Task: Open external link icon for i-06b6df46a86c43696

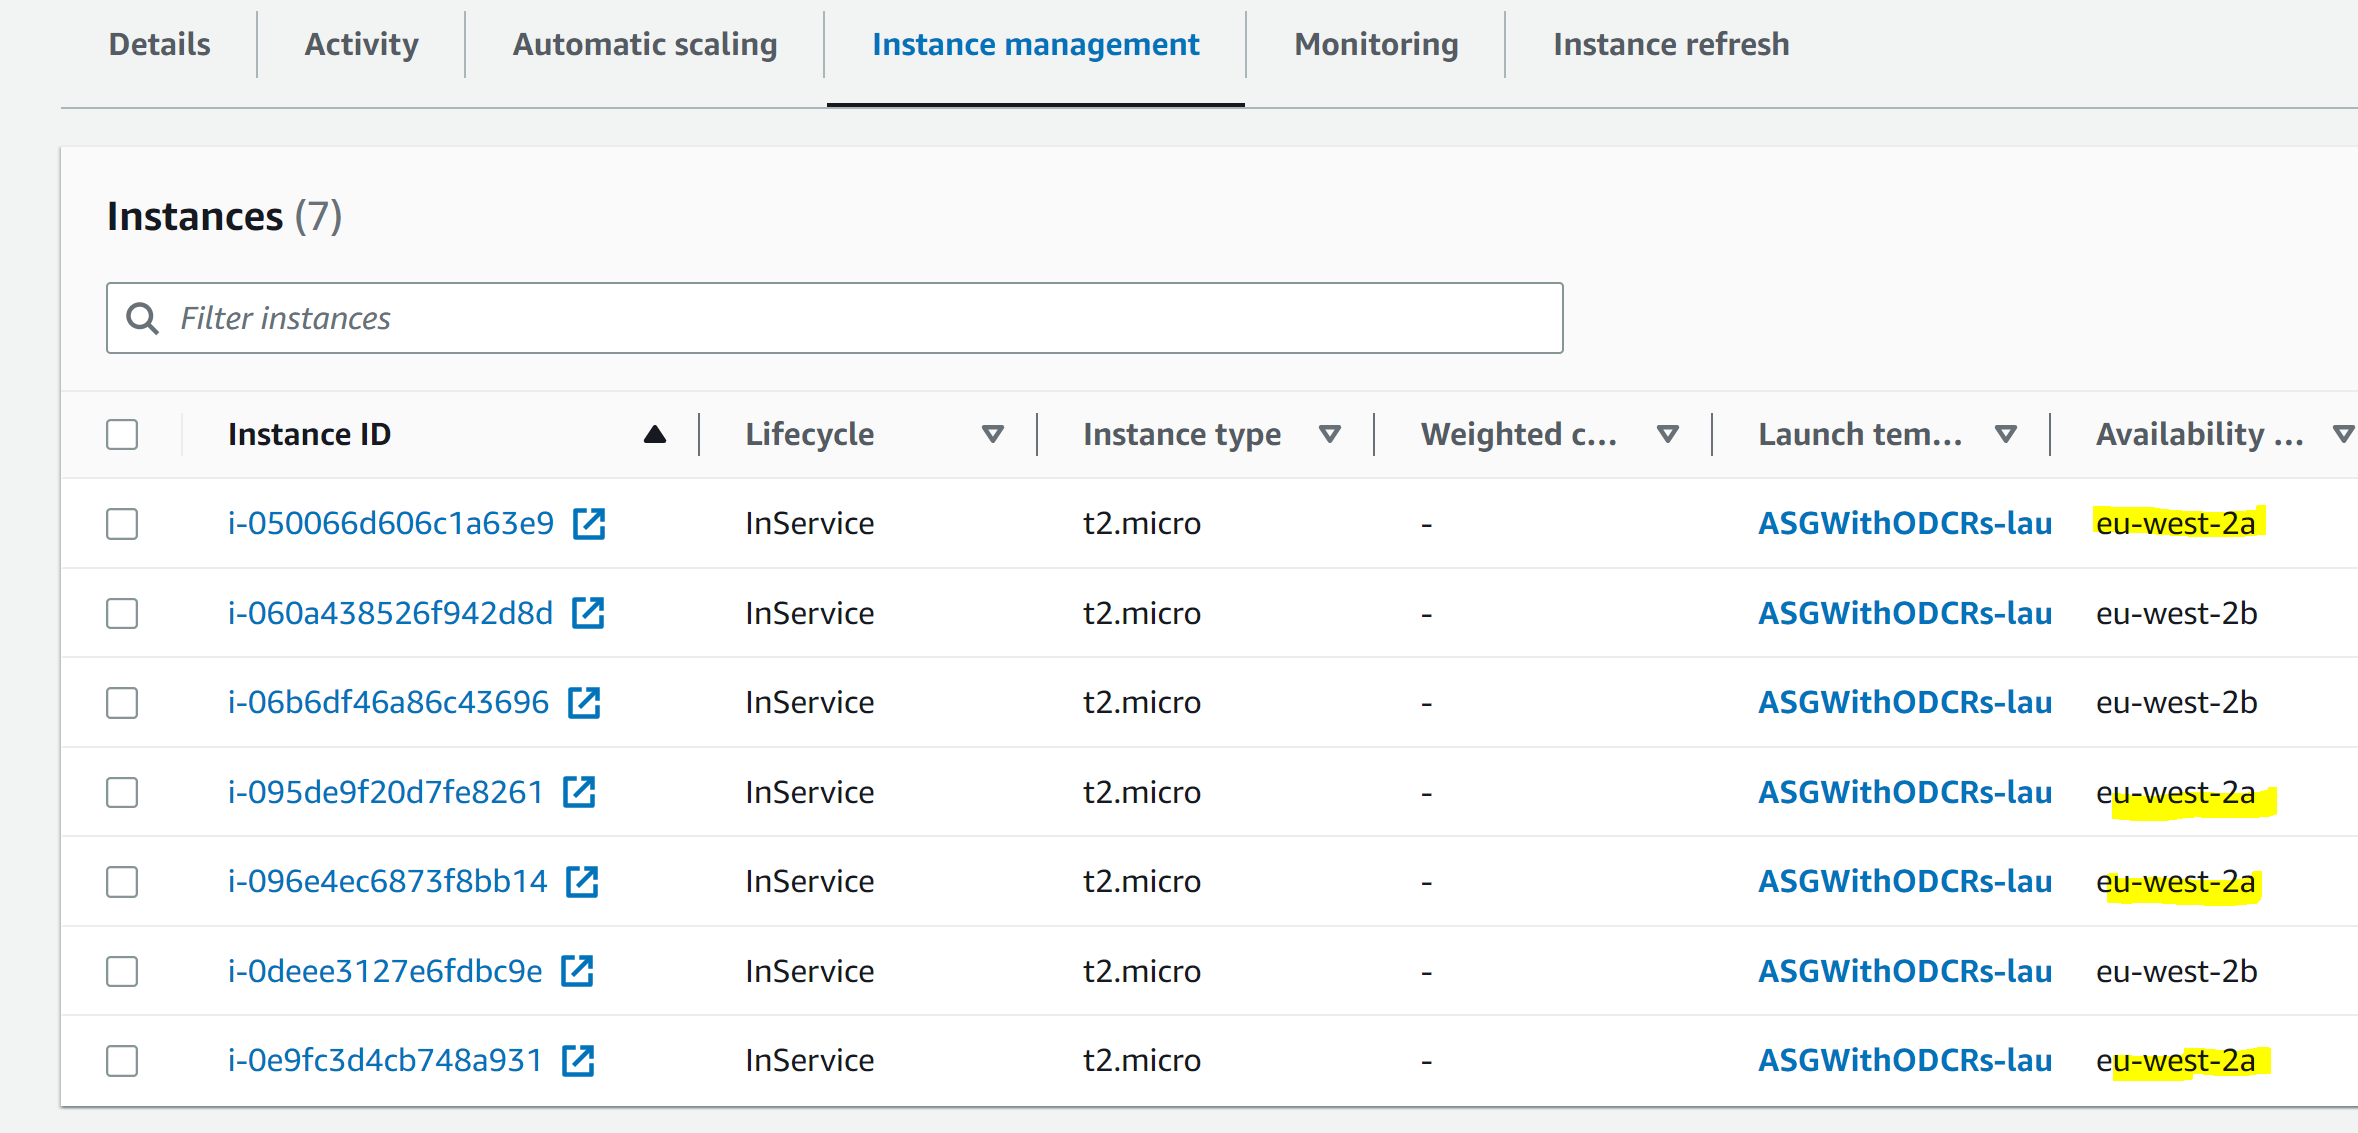Action: pos(584,702)
